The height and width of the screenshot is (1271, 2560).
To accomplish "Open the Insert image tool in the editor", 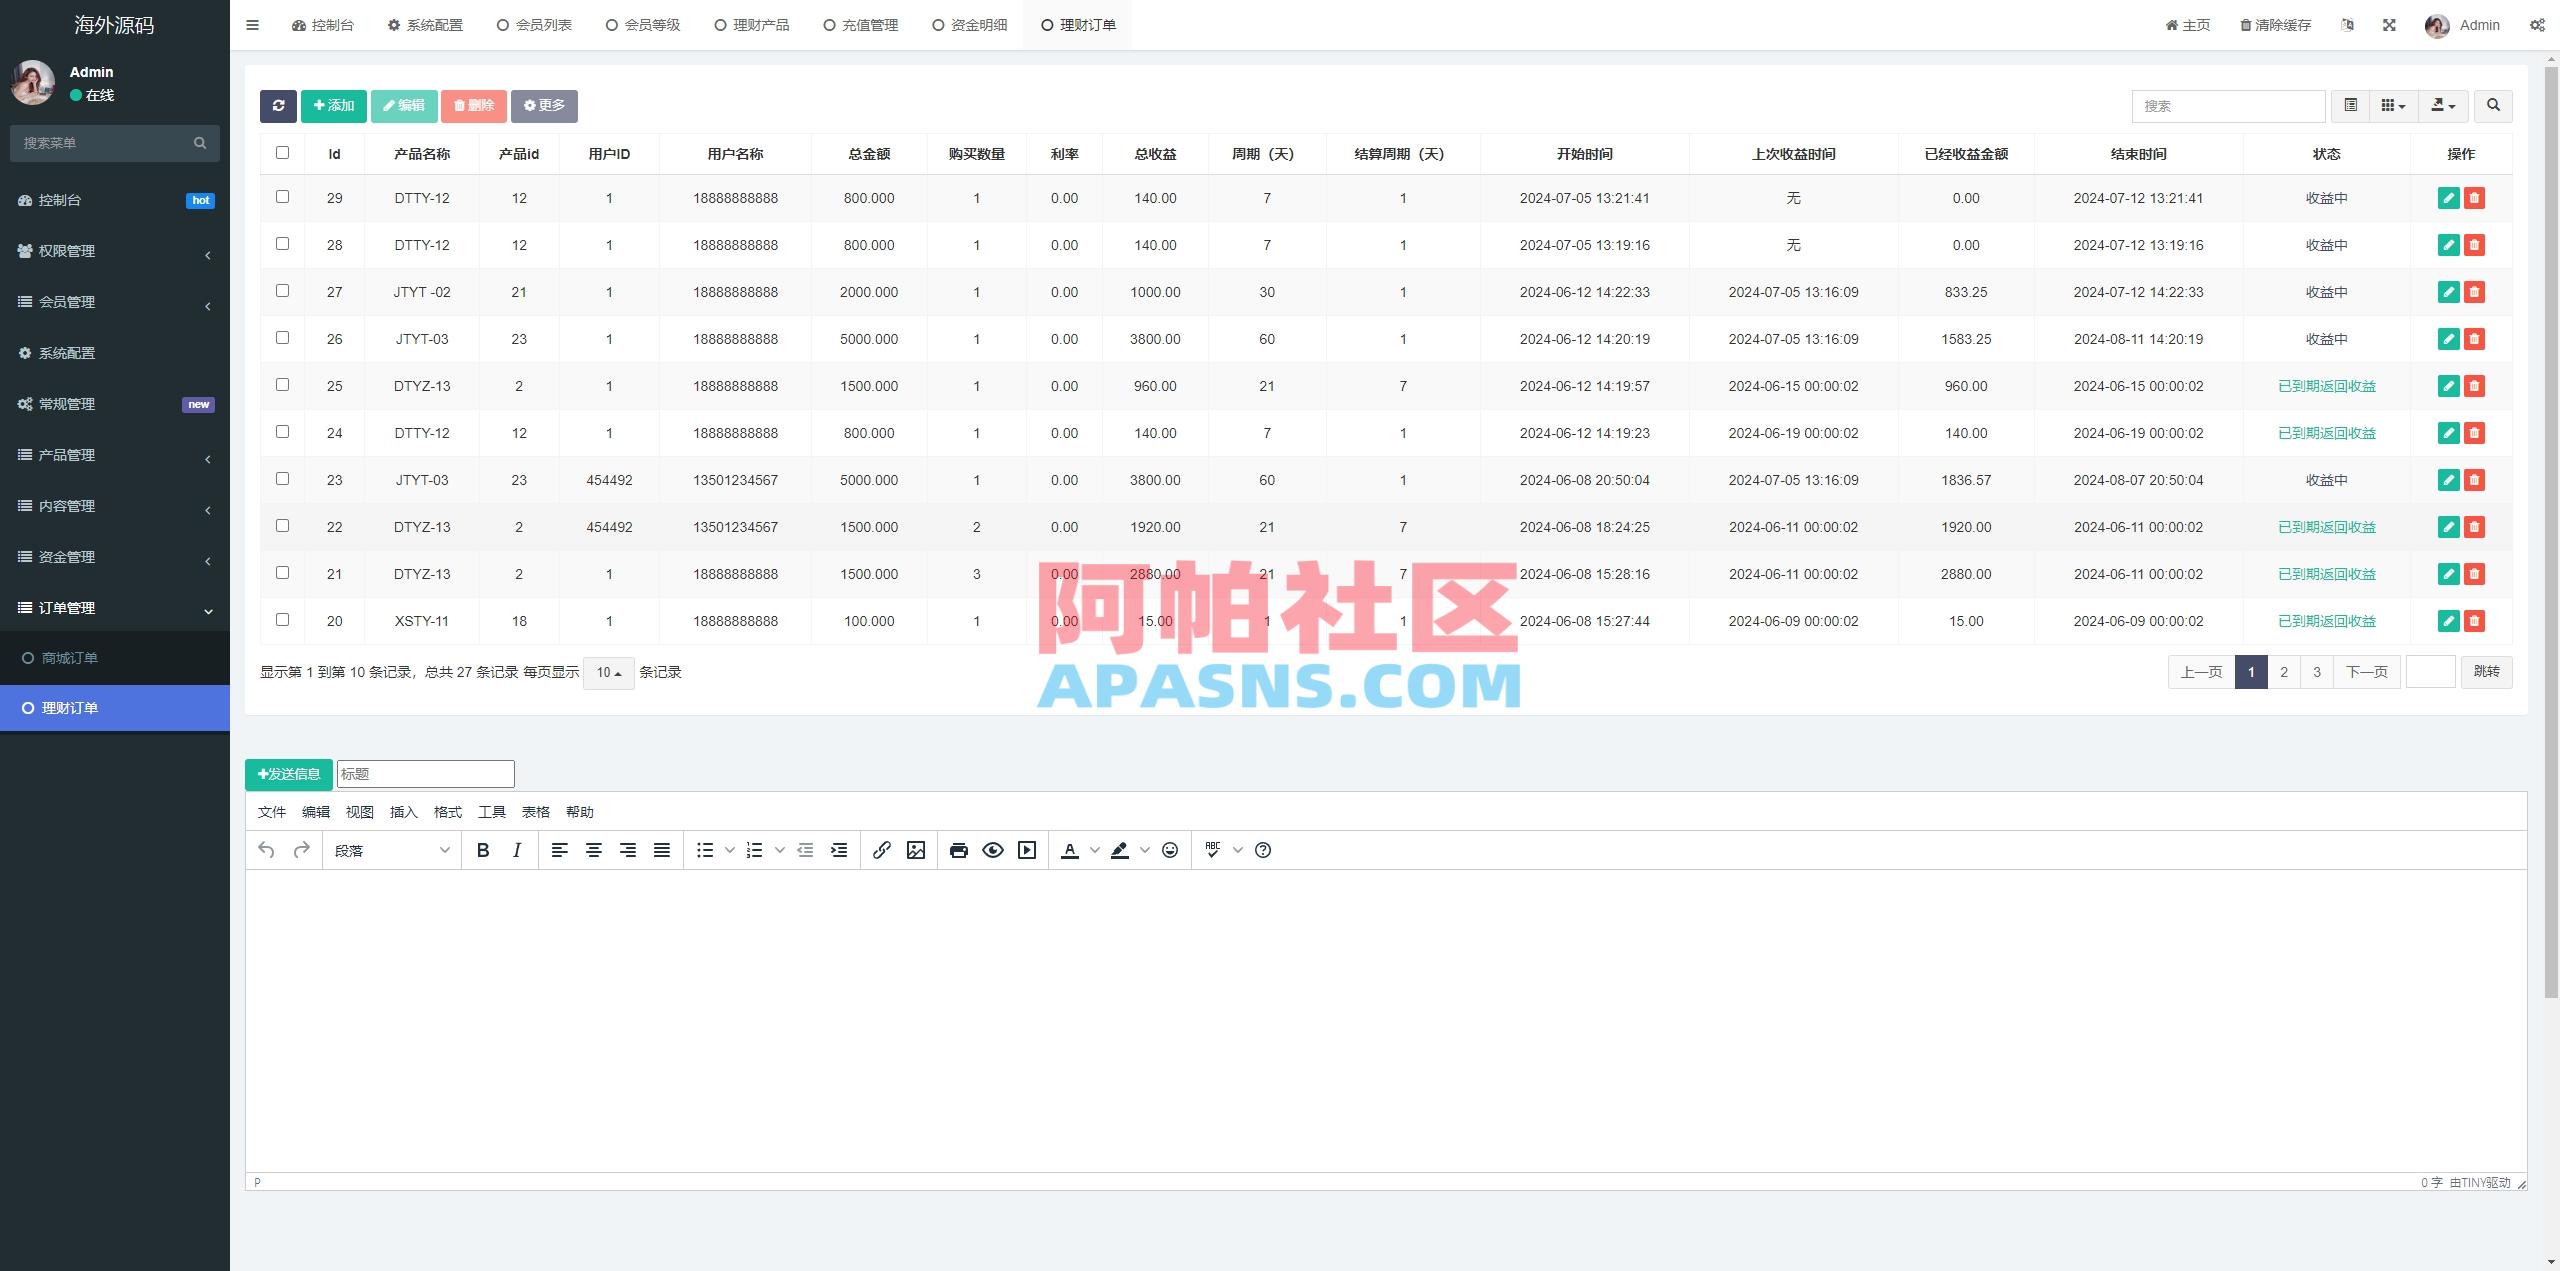I will pyautogui.click(x=915, y=850).
